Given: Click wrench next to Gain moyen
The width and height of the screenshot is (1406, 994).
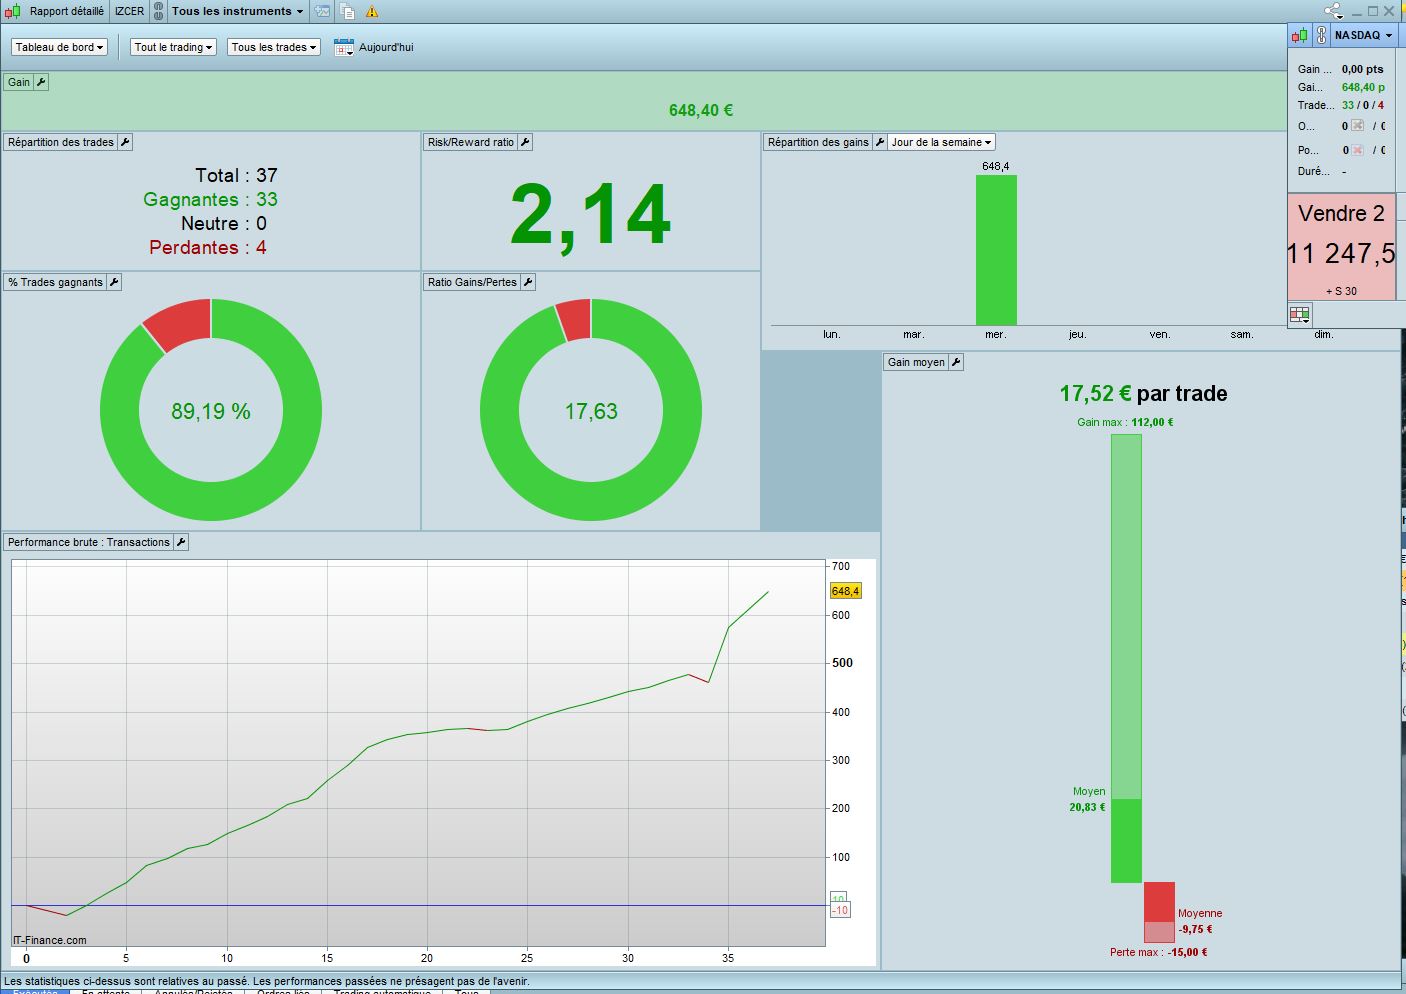Looking at the screenshot, I should pos(956,362).
